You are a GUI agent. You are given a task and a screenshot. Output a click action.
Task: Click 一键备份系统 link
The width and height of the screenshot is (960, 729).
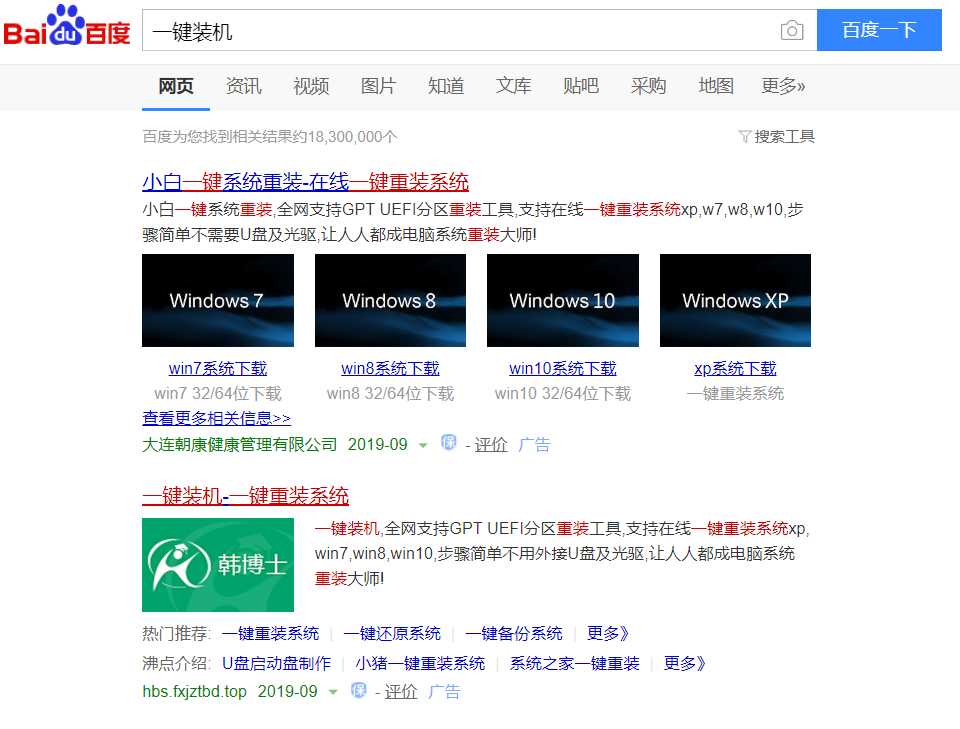[514, 634]
